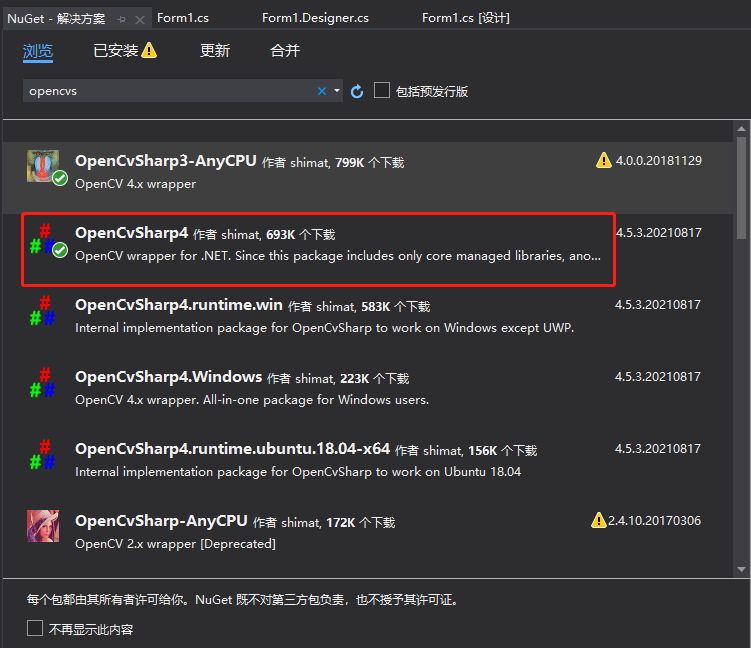This screenshot has width=751, height=648.
Task: Click the OpenCvSharp-AnyCPU Lena thumbnail icon
Action: pyautogui.click(x=42, y=527)
